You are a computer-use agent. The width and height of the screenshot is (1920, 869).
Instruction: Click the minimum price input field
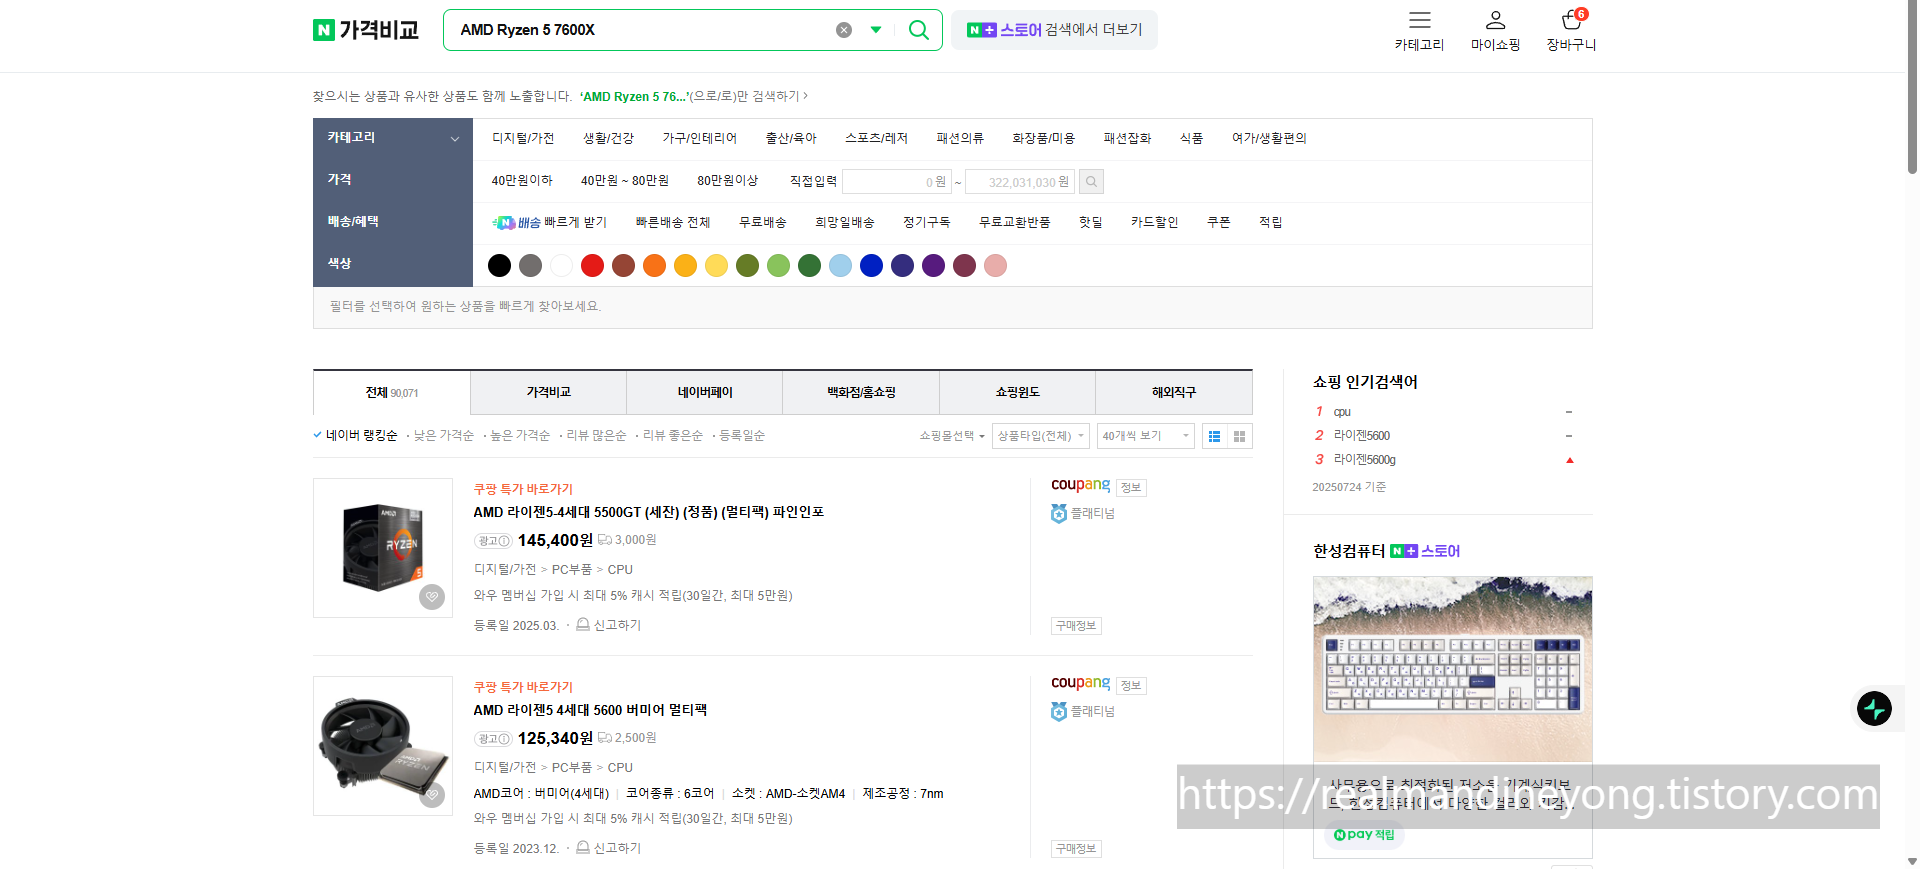pyautogui.click(x=896, y=182)
